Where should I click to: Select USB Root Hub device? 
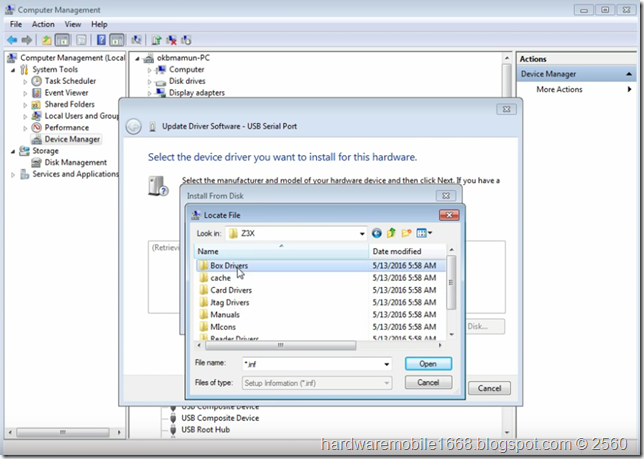(x=205, y=429)
